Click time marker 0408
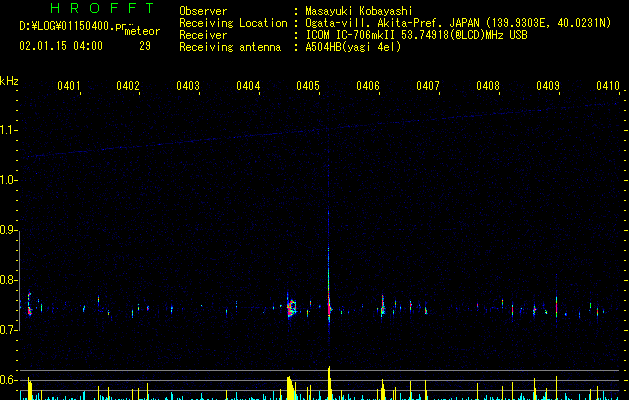Screen dimensions: 629x400 click(x=488, y=86)
